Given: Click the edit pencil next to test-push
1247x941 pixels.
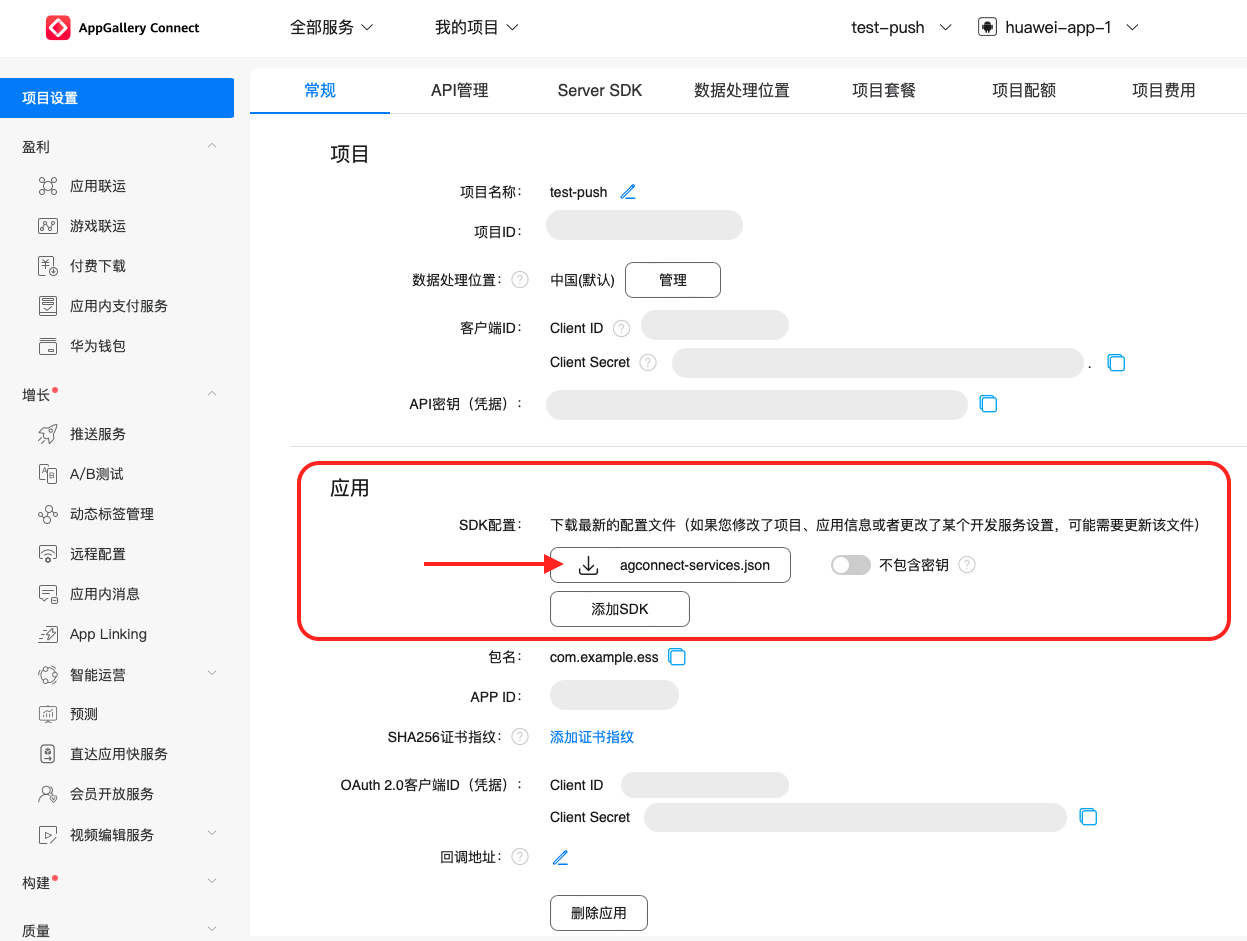Looking at the screenshot, I should 628,192.
